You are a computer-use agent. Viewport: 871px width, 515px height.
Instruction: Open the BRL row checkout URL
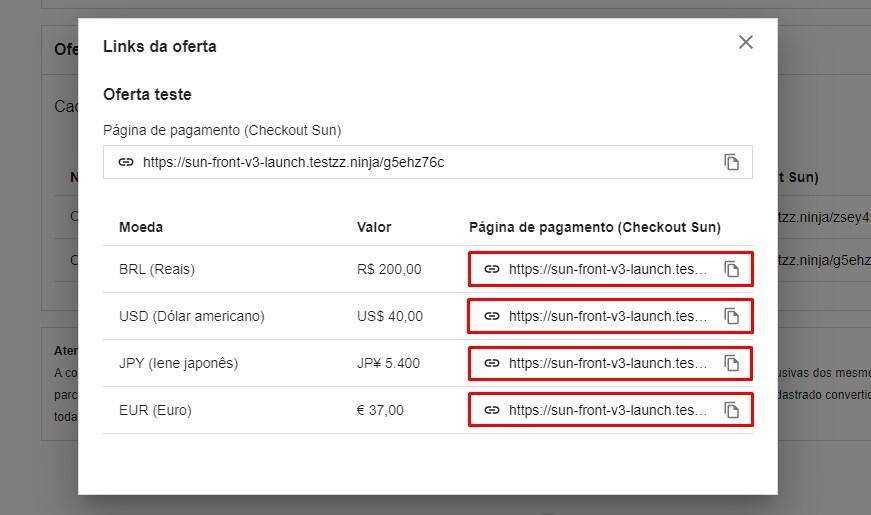tap(607, 269)
